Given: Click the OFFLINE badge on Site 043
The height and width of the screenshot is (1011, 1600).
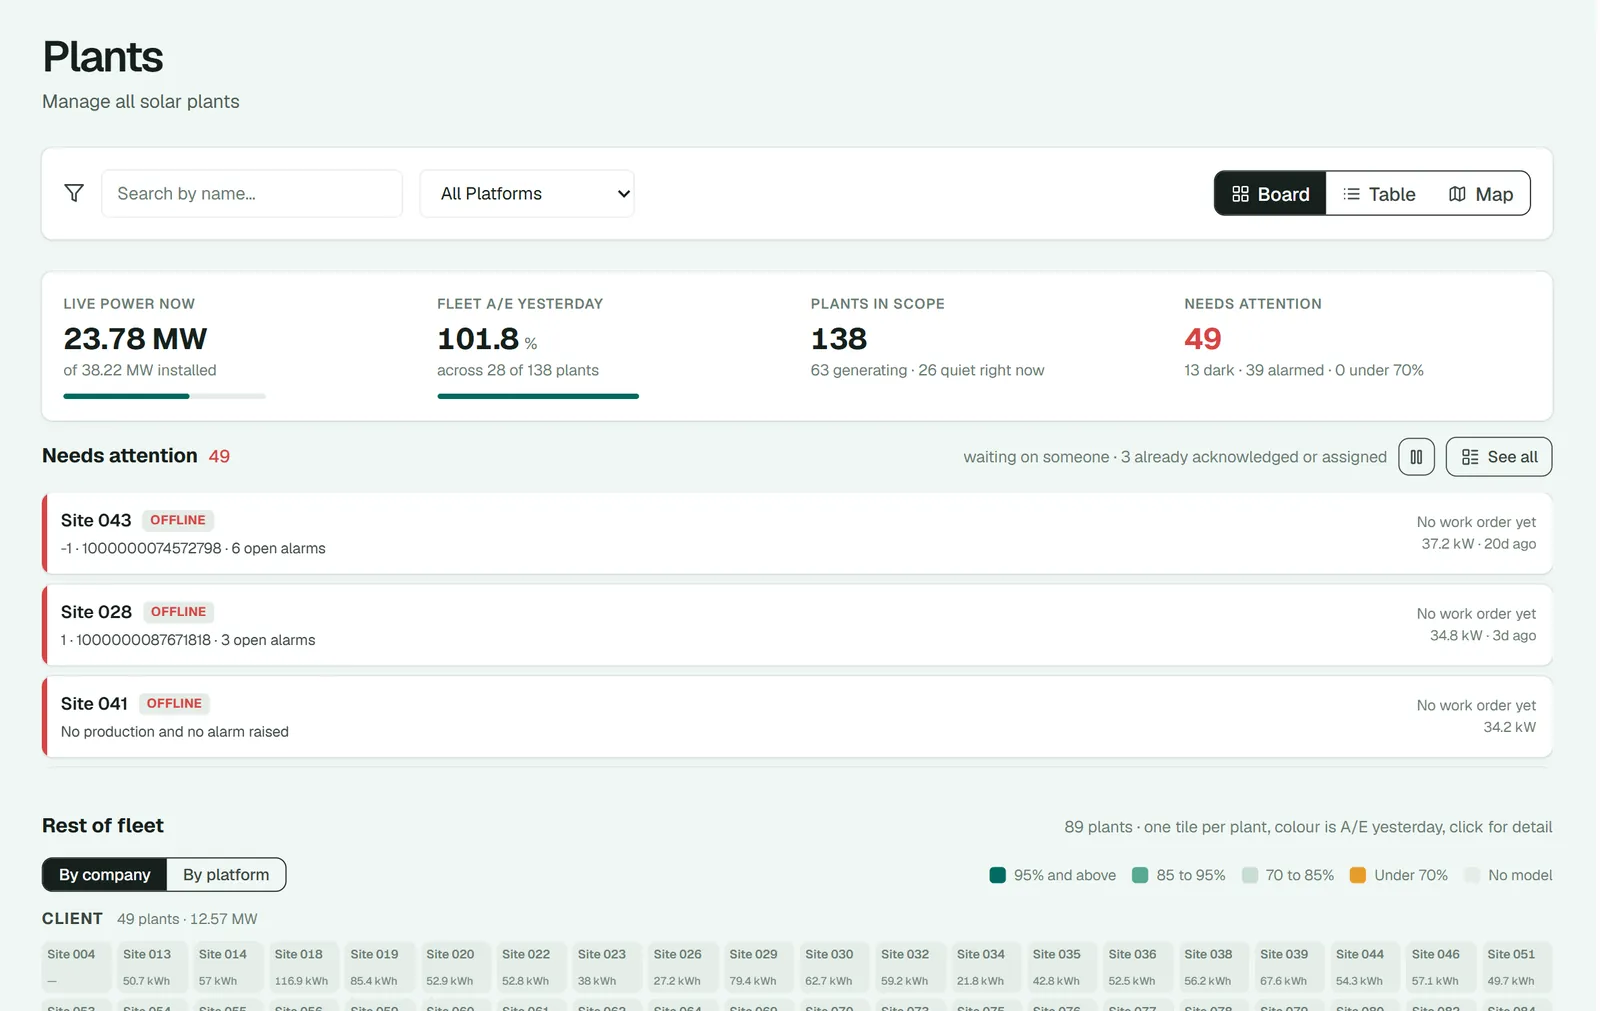Looking at the screenshot, I should pos(178,520).
